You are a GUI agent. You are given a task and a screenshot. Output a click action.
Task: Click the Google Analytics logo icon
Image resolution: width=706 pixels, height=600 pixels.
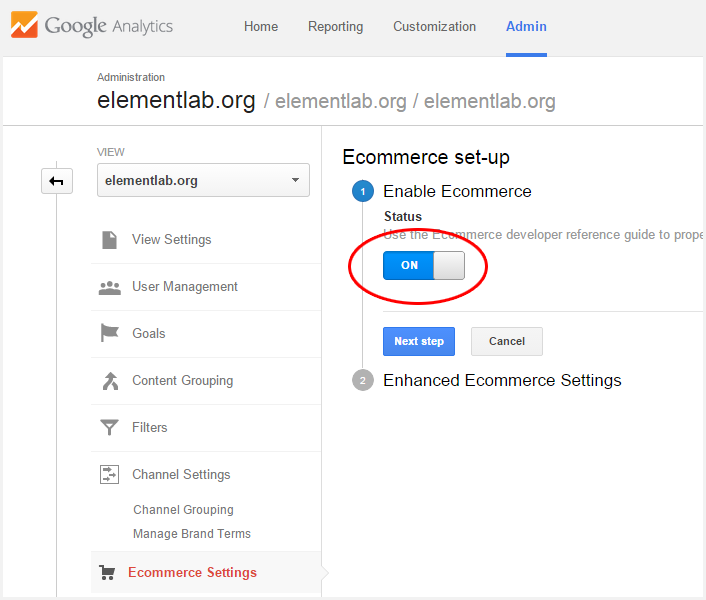coord(24,25)
